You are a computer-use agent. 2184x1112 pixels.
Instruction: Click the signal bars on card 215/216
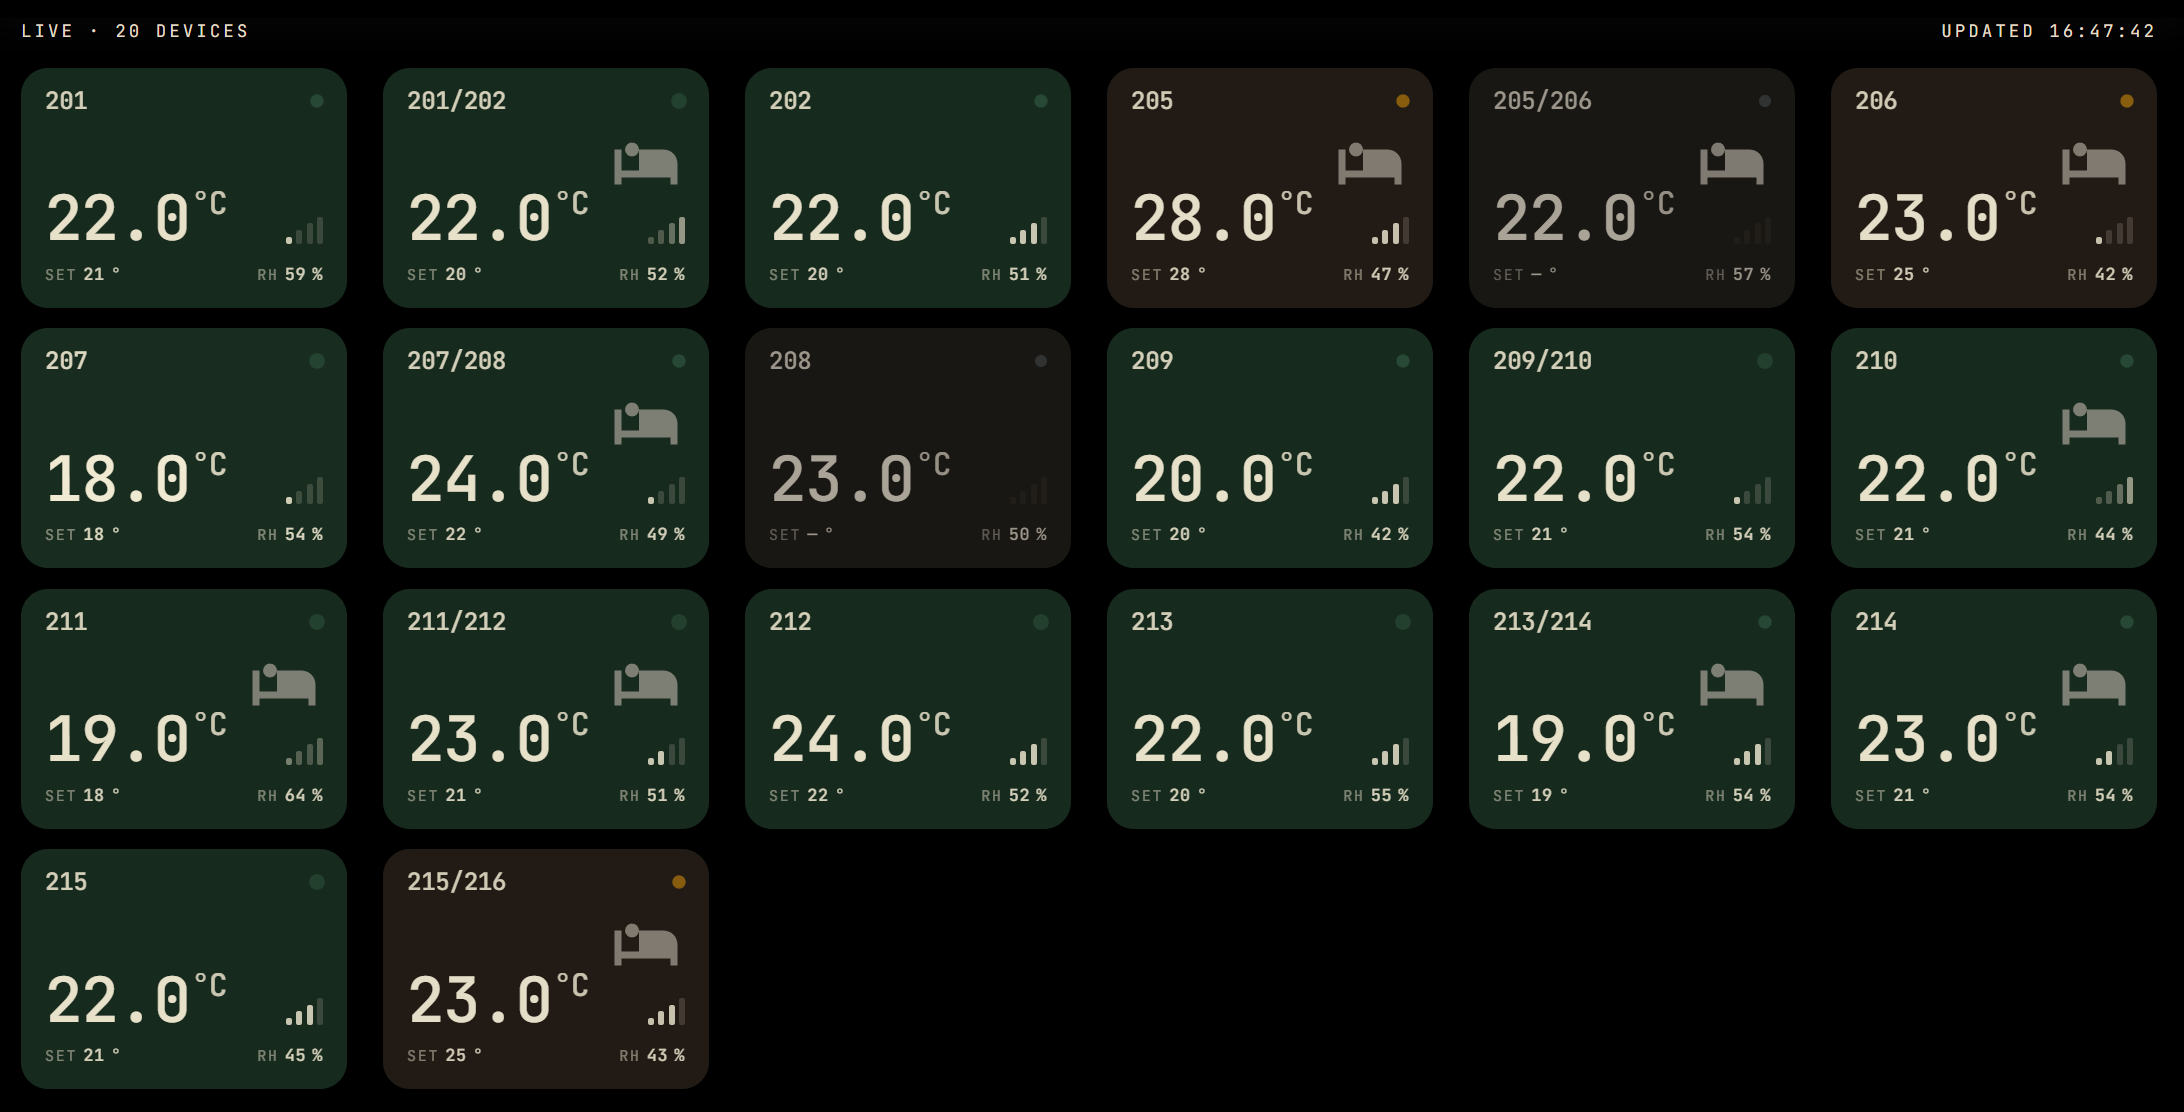tap(666, 1012)
